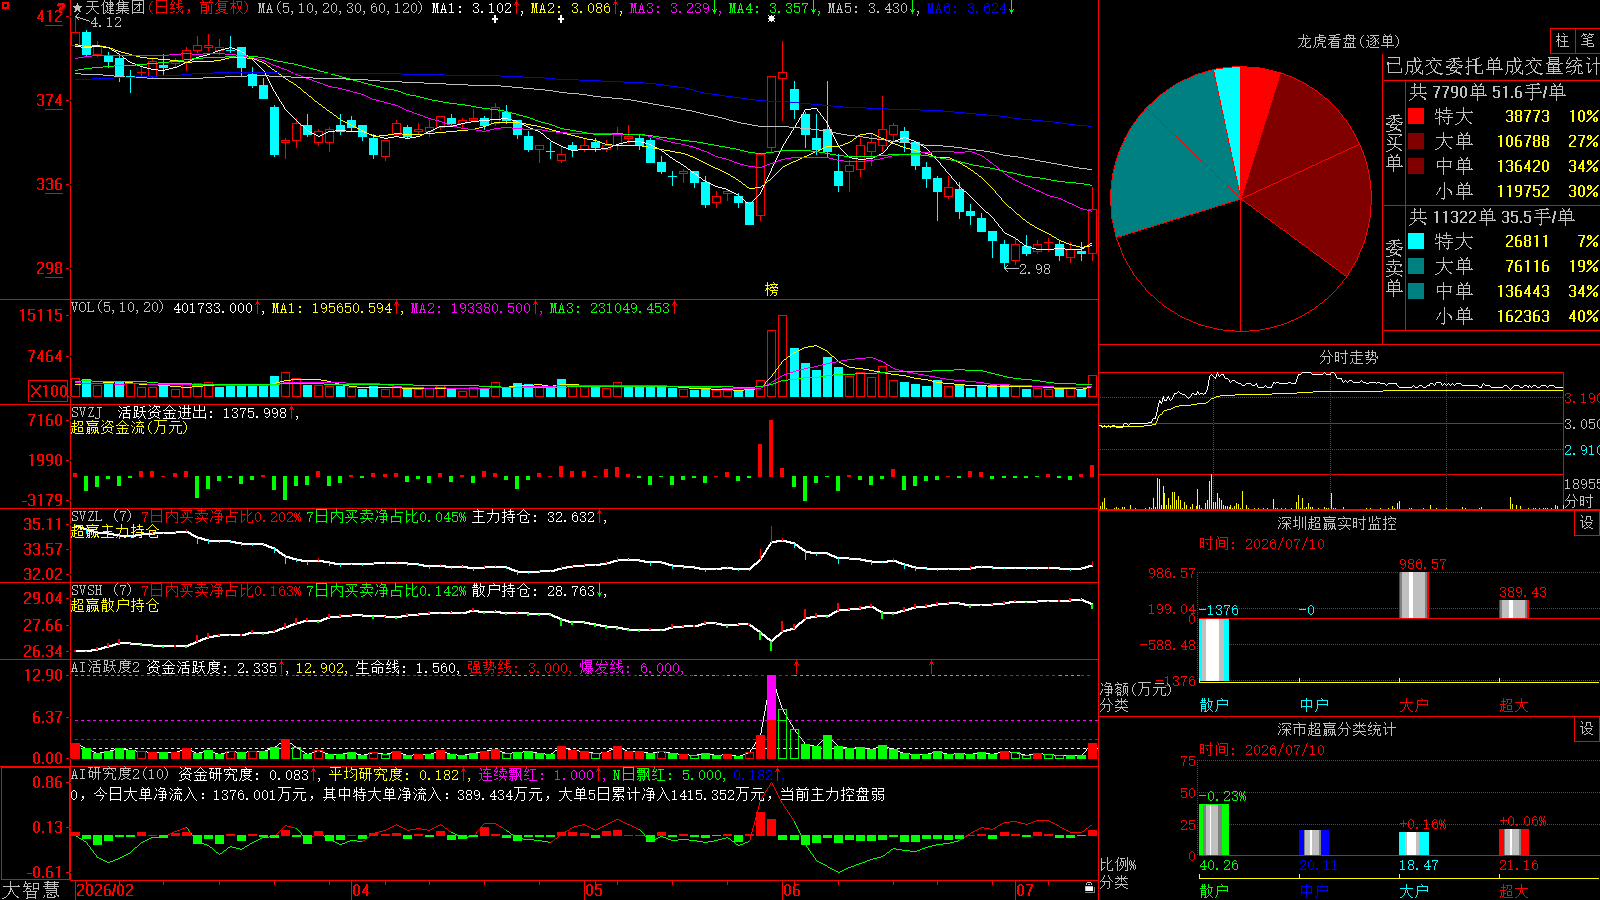Click the 日线, 前复权 period label

pyautogui.click(x=199, y=8)
